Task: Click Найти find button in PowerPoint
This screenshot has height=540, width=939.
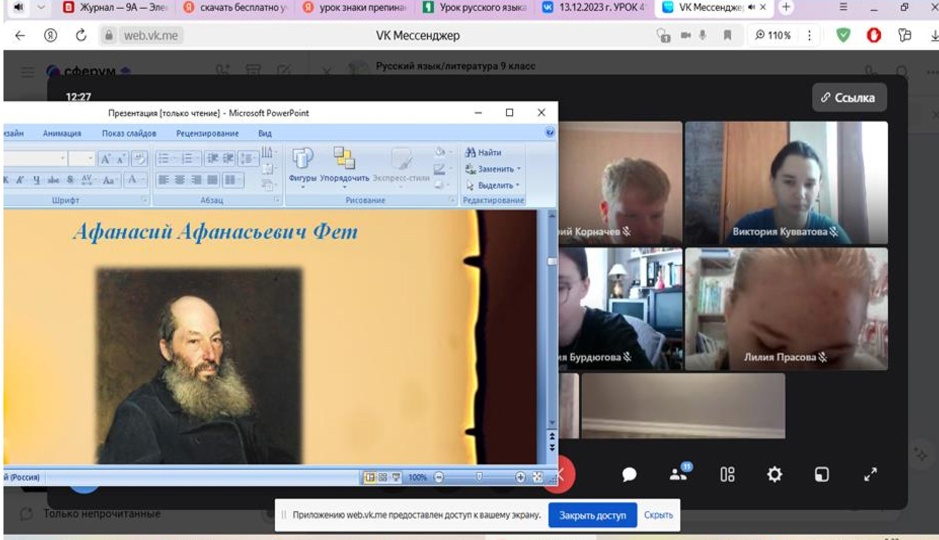Action: 484,152
